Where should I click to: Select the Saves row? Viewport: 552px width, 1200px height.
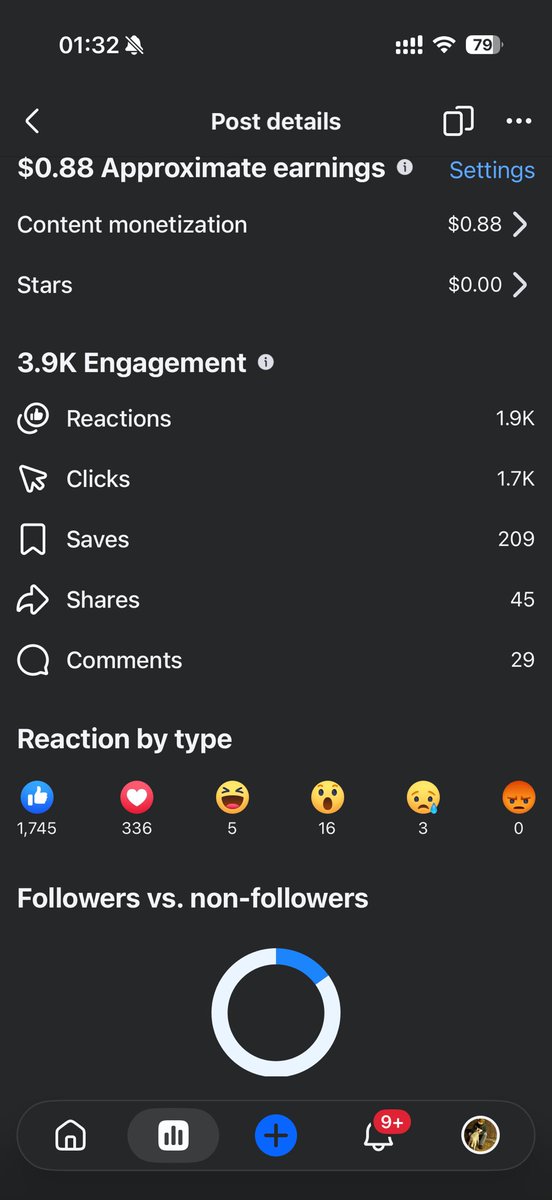[276, 539]
